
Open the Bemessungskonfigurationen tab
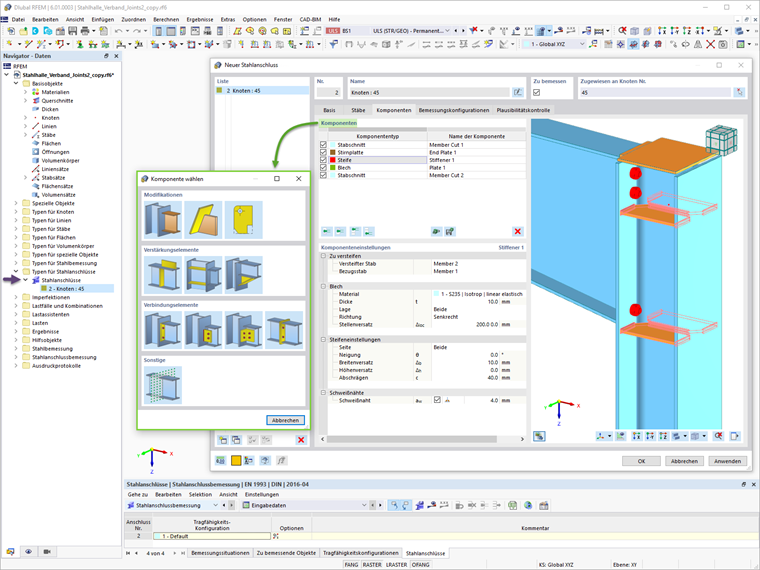(x=454, y=110)
